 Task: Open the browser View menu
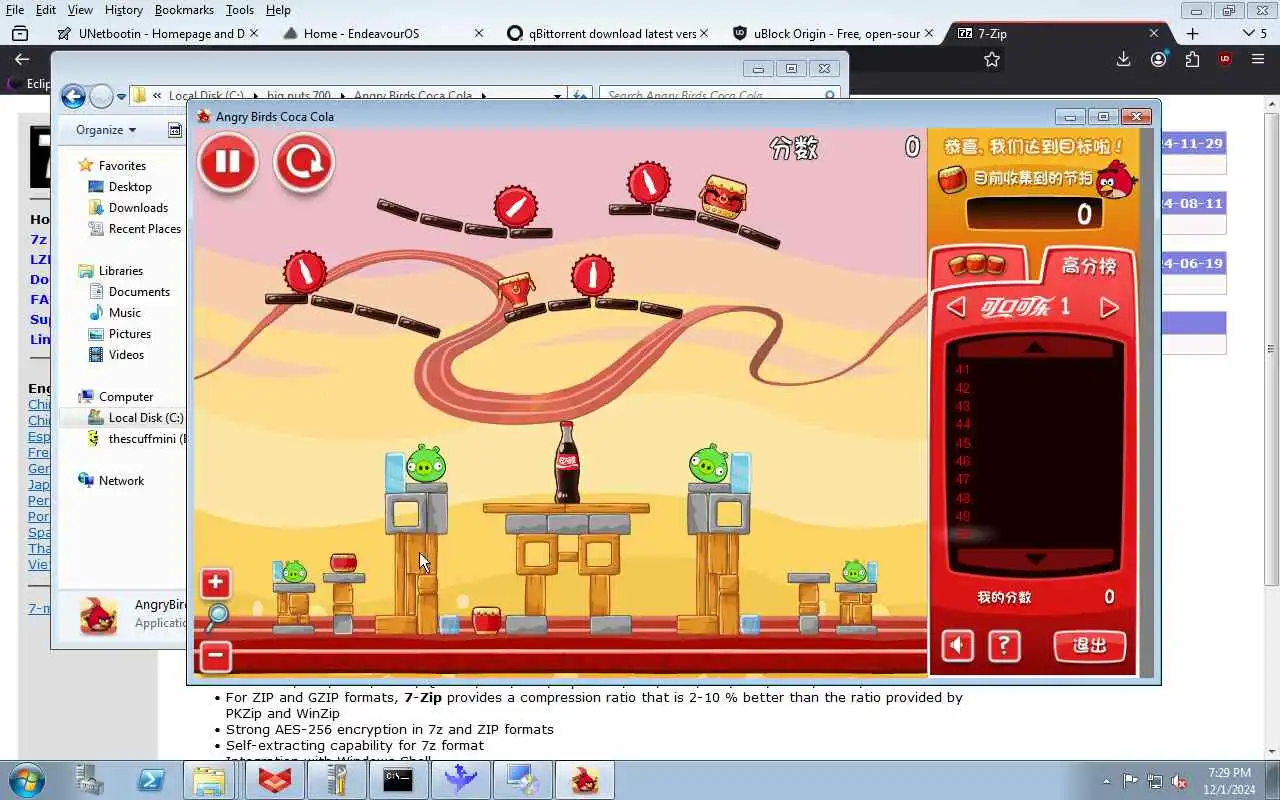pos(80,10)
